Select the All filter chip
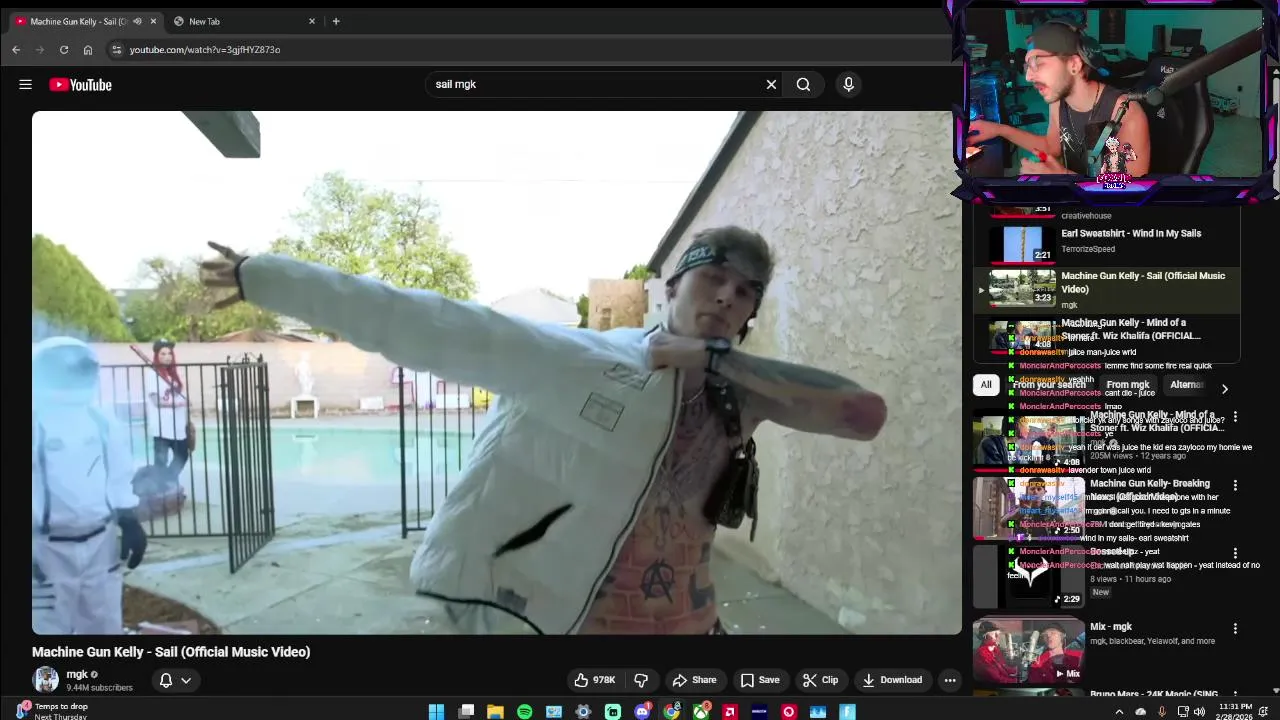 [986, 385]
